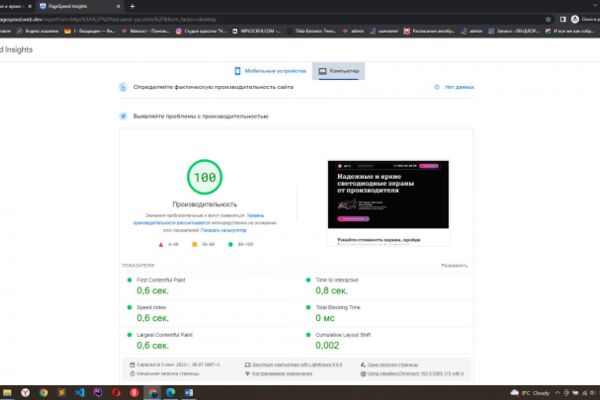Click the green dot beside Total Blocking Time

click(308, 307)
